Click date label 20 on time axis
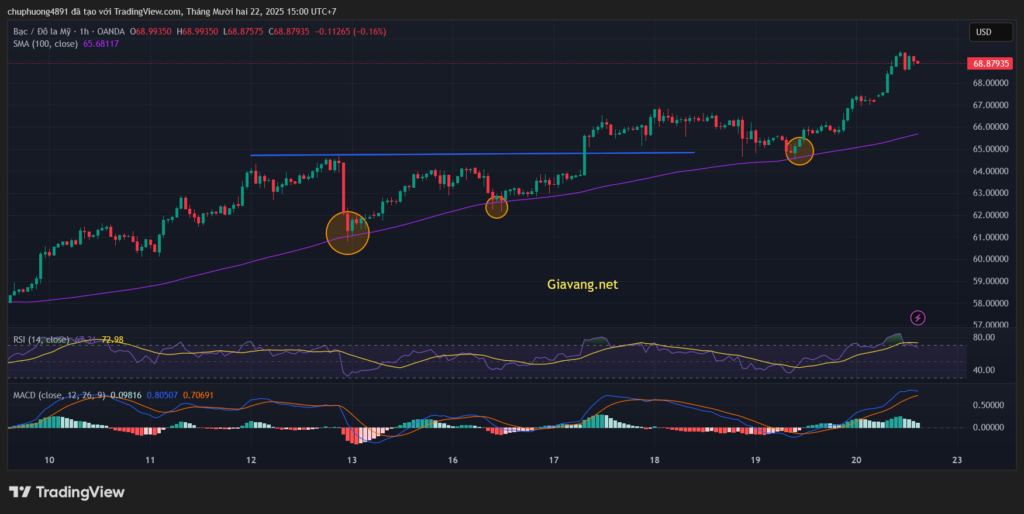 [856, 460]
